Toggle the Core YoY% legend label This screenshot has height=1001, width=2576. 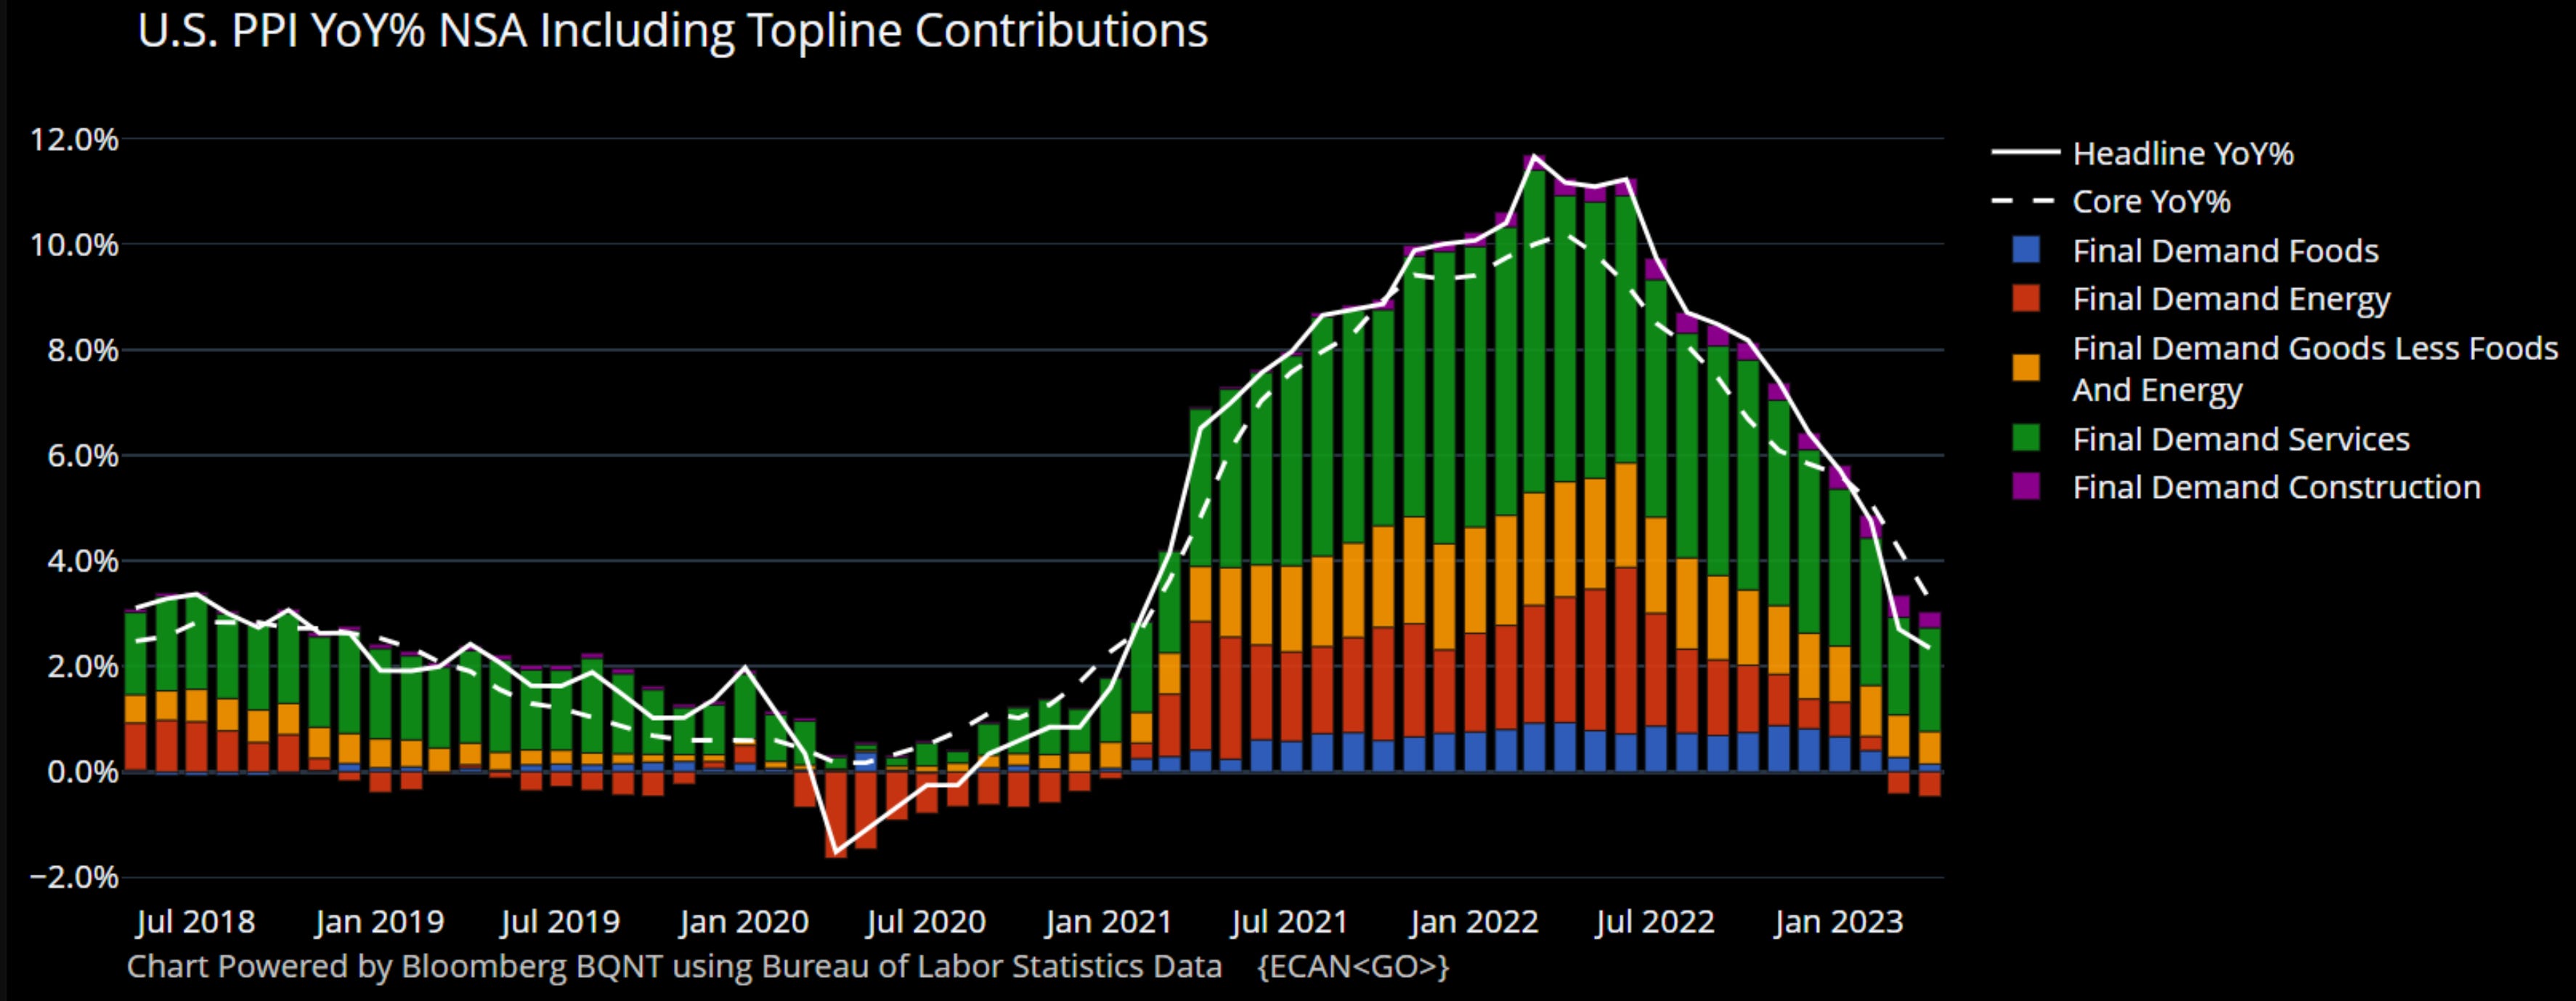click(2151, 202)
